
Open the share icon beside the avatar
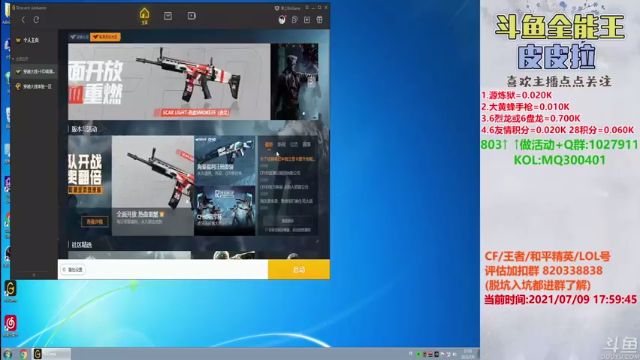pyautogui.click(x=294, y=19)
